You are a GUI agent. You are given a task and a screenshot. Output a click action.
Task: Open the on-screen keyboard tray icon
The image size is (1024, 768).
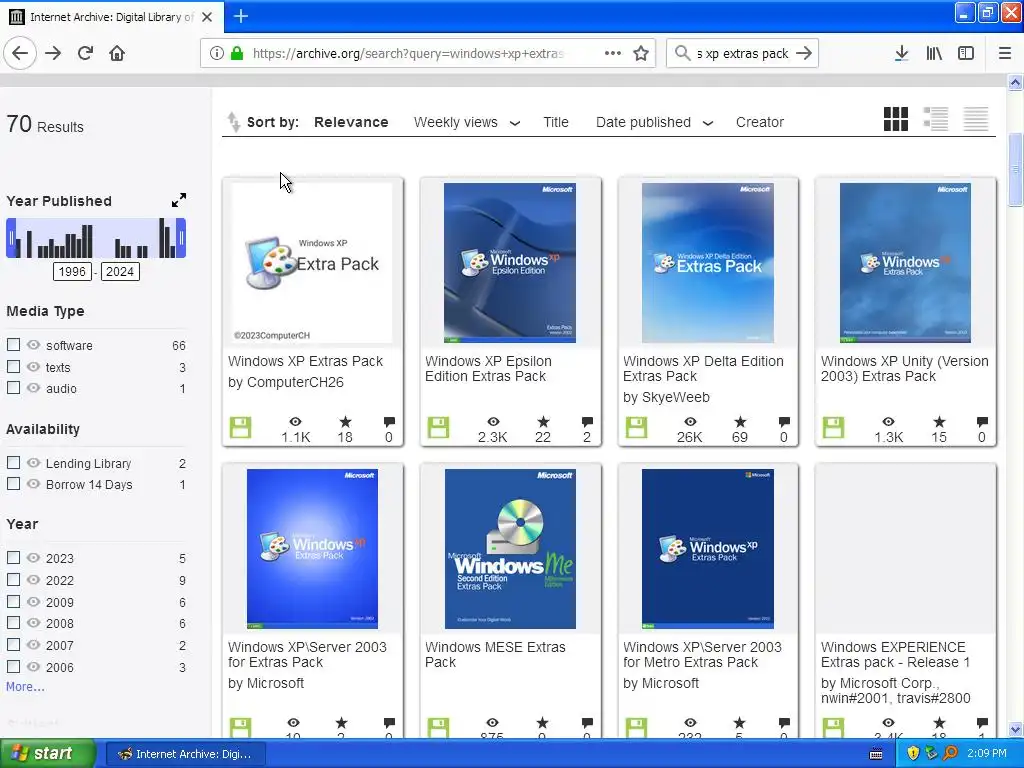[876, 754]
